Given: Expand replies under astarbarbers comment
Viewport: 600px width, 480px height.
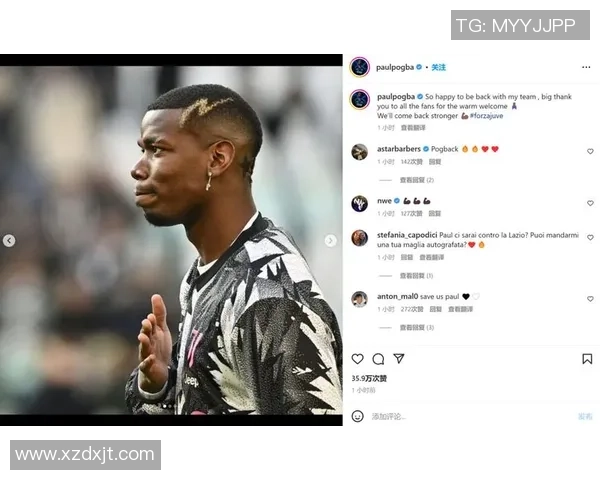Looking at the screenshot, I should point(417,180).
